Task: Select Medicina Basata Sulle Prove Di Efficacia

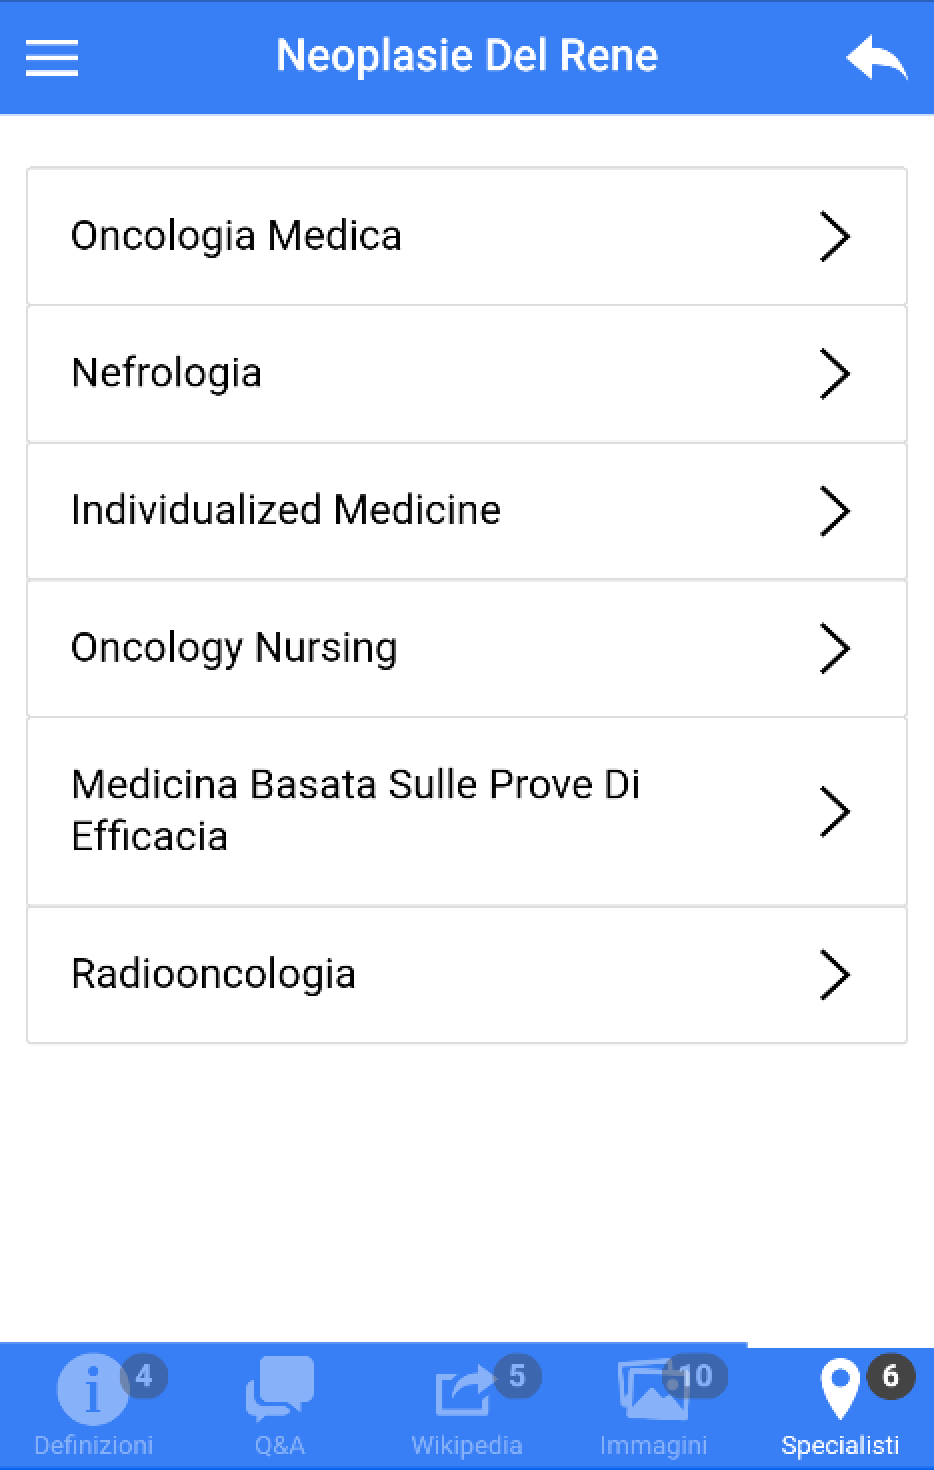Action: coord(355,810)
